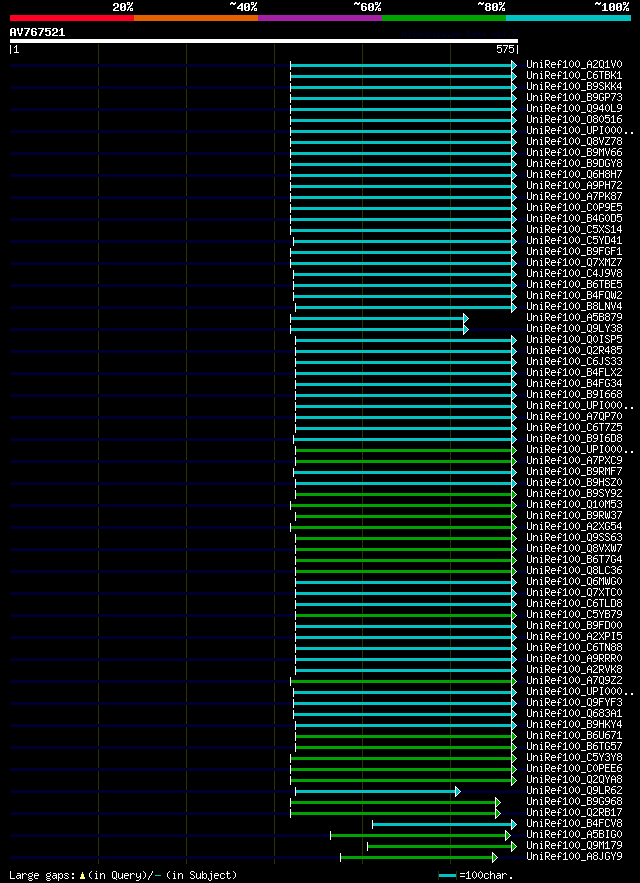This screenshot has height=883, width=640.
Task: Click the white query sequence bar
Action: 264,41
